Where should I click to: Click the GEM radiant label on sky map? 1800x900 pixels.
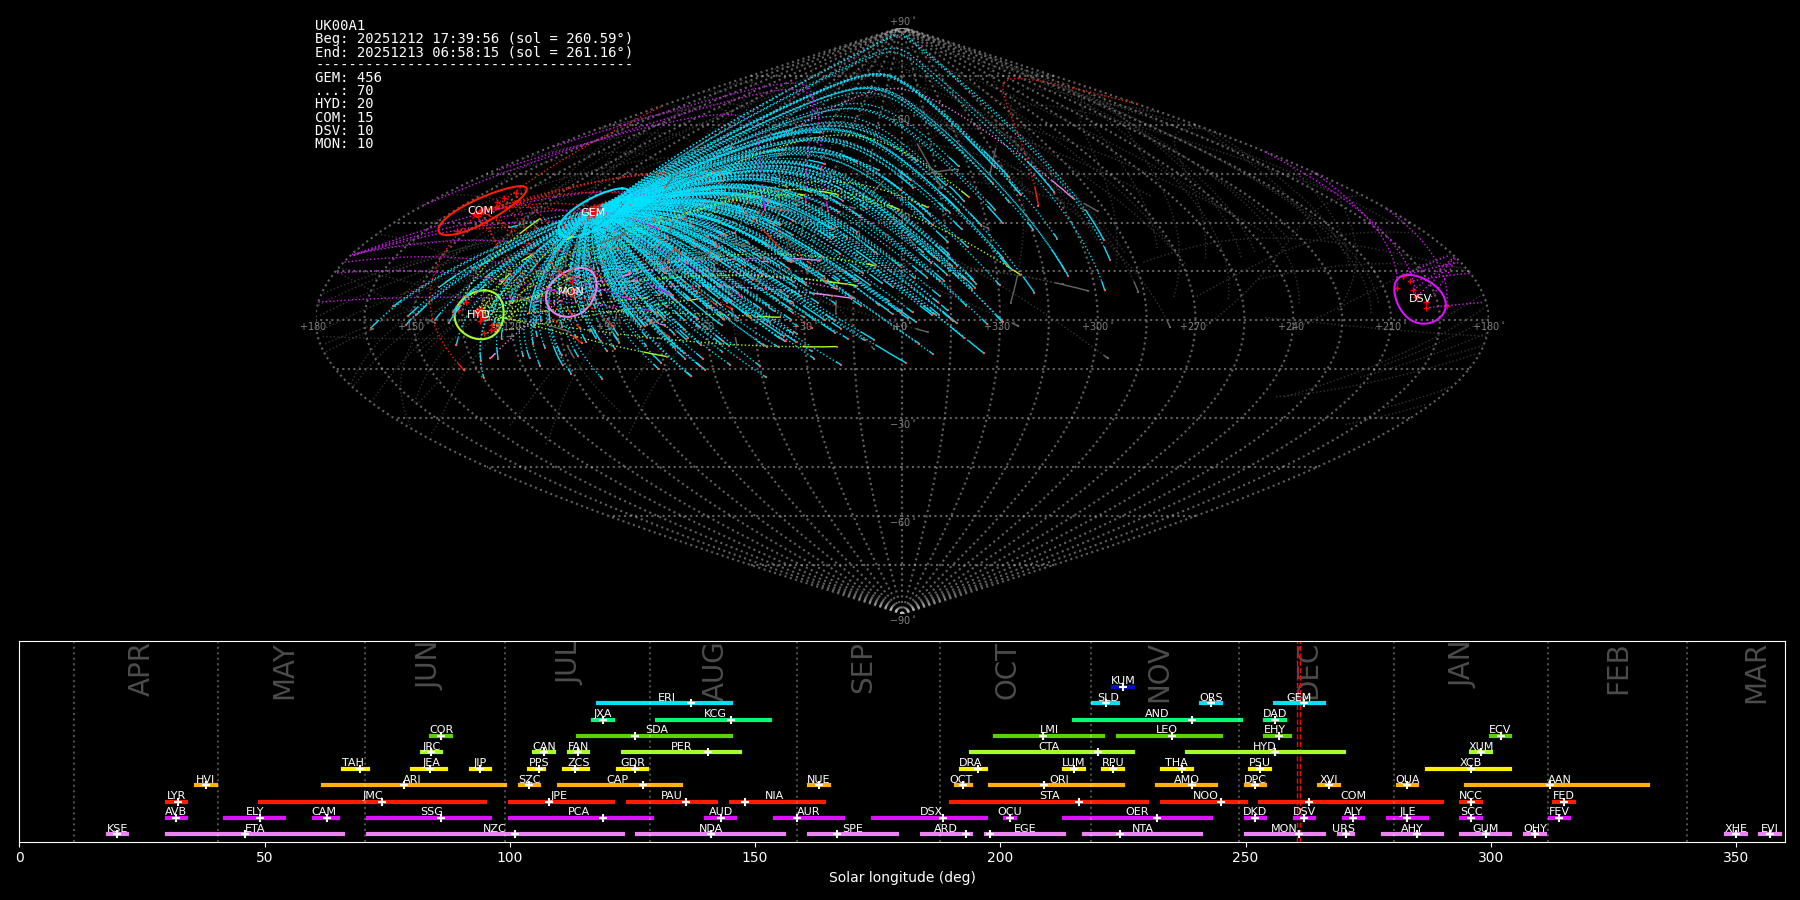tap(593, 213)
